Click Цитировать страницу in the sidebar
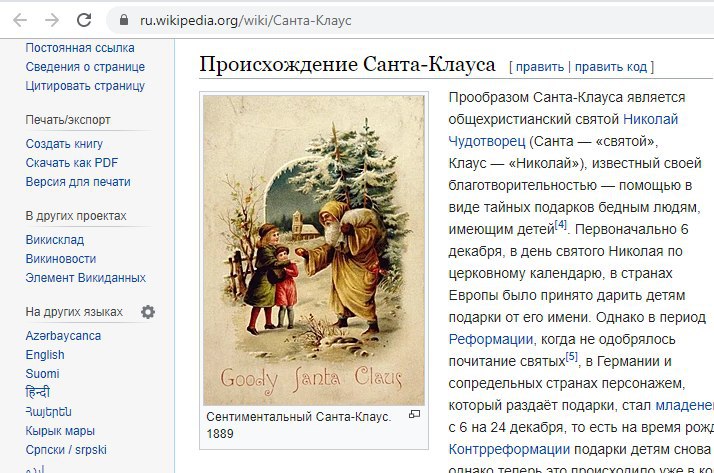 [x=85, y=86]
